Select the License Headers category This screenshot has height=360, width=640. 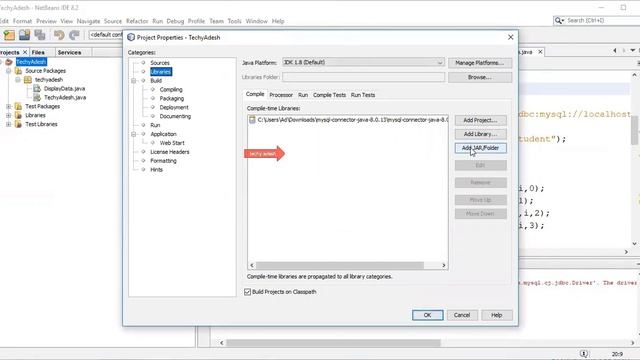tap(169, 152)
